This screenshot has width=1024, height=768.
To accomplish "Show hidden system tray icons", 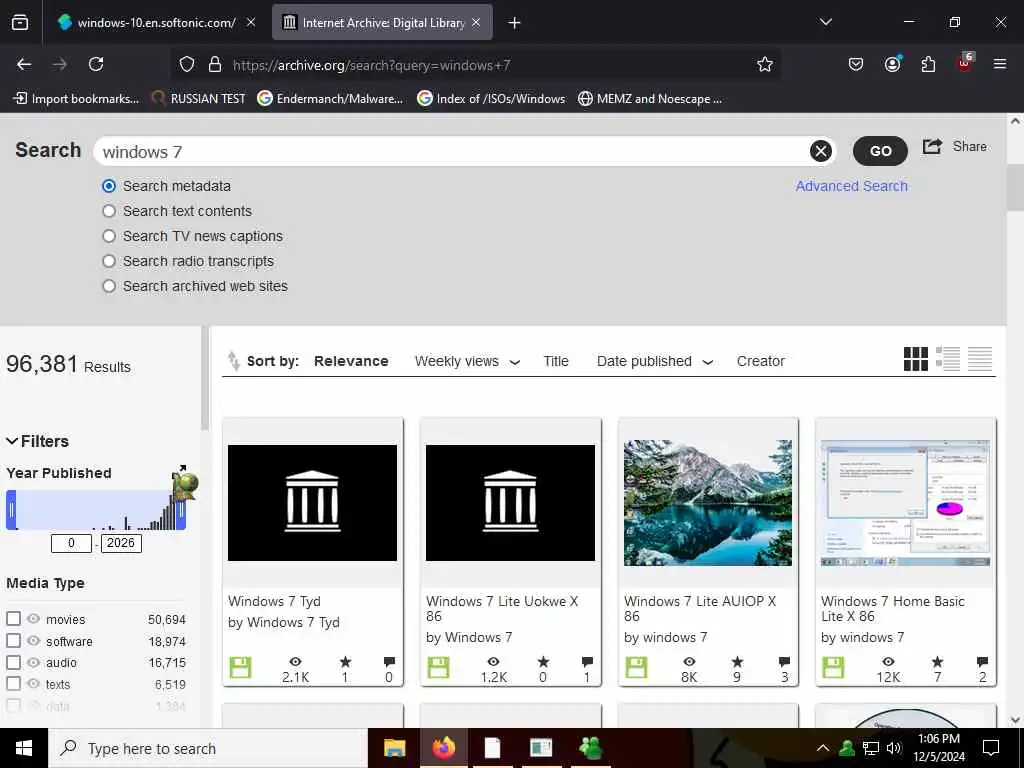I will click(x=823, y=748).
